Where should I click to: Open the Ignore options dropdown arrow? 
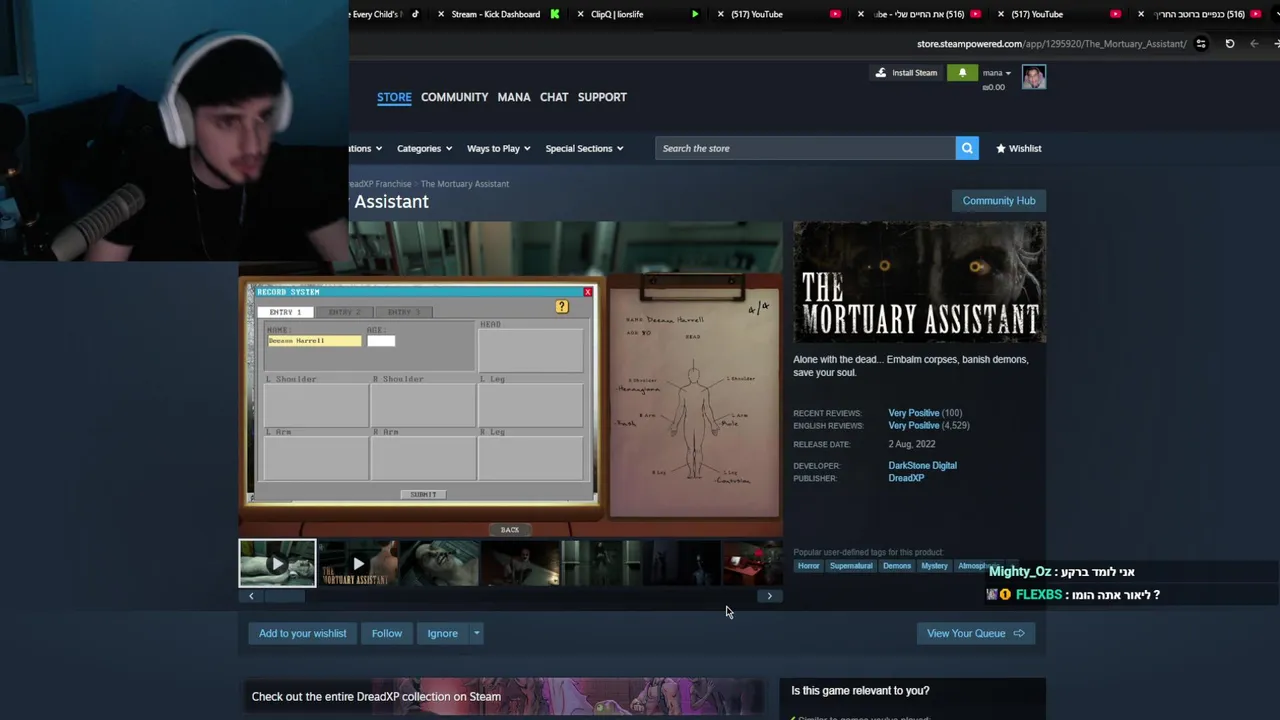click(476, 633)
